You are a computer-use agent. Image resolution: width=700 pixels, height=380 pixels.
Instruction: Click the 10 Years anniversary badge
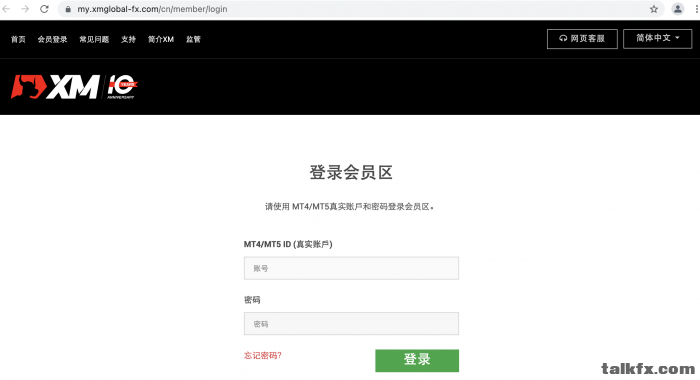122,87
